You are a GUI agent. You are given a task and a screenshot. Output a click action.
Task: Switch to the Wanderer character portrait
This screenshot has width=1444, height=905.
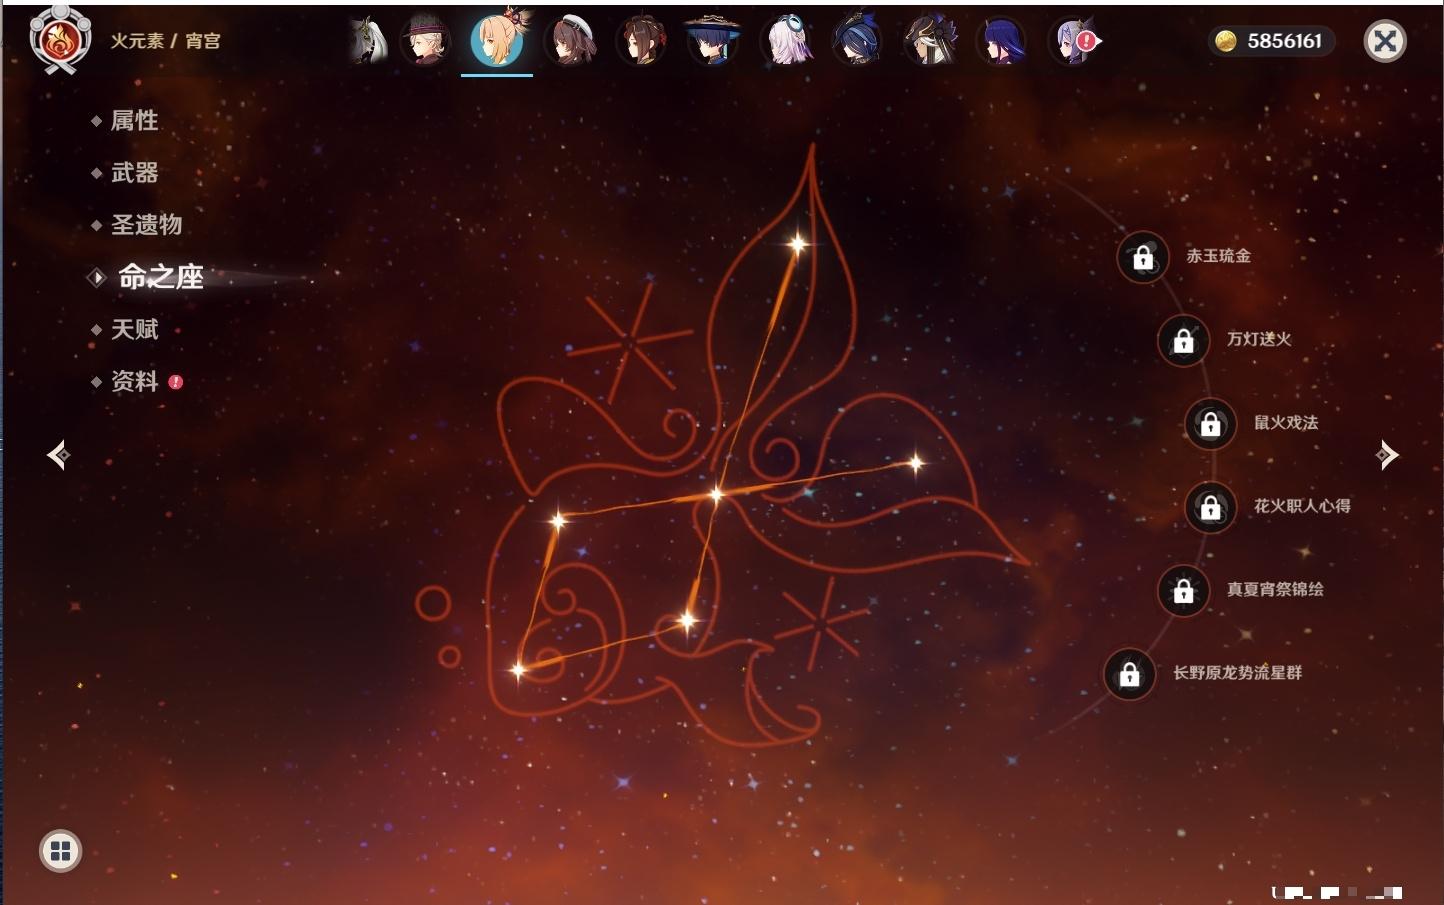[712, 41]
